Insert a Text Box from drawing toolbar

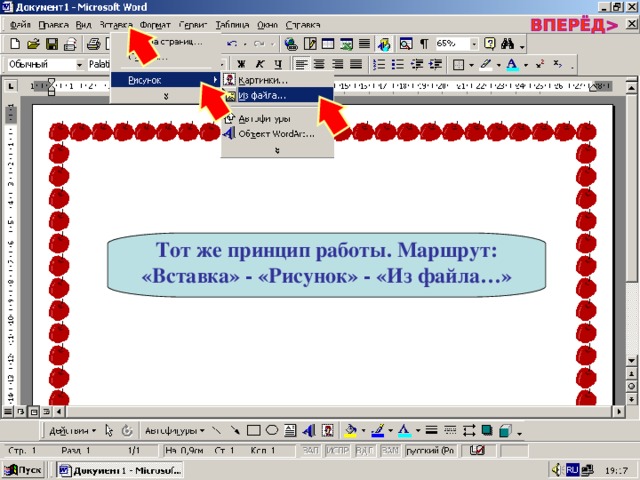pyautogui.click(x=290, y=430)
